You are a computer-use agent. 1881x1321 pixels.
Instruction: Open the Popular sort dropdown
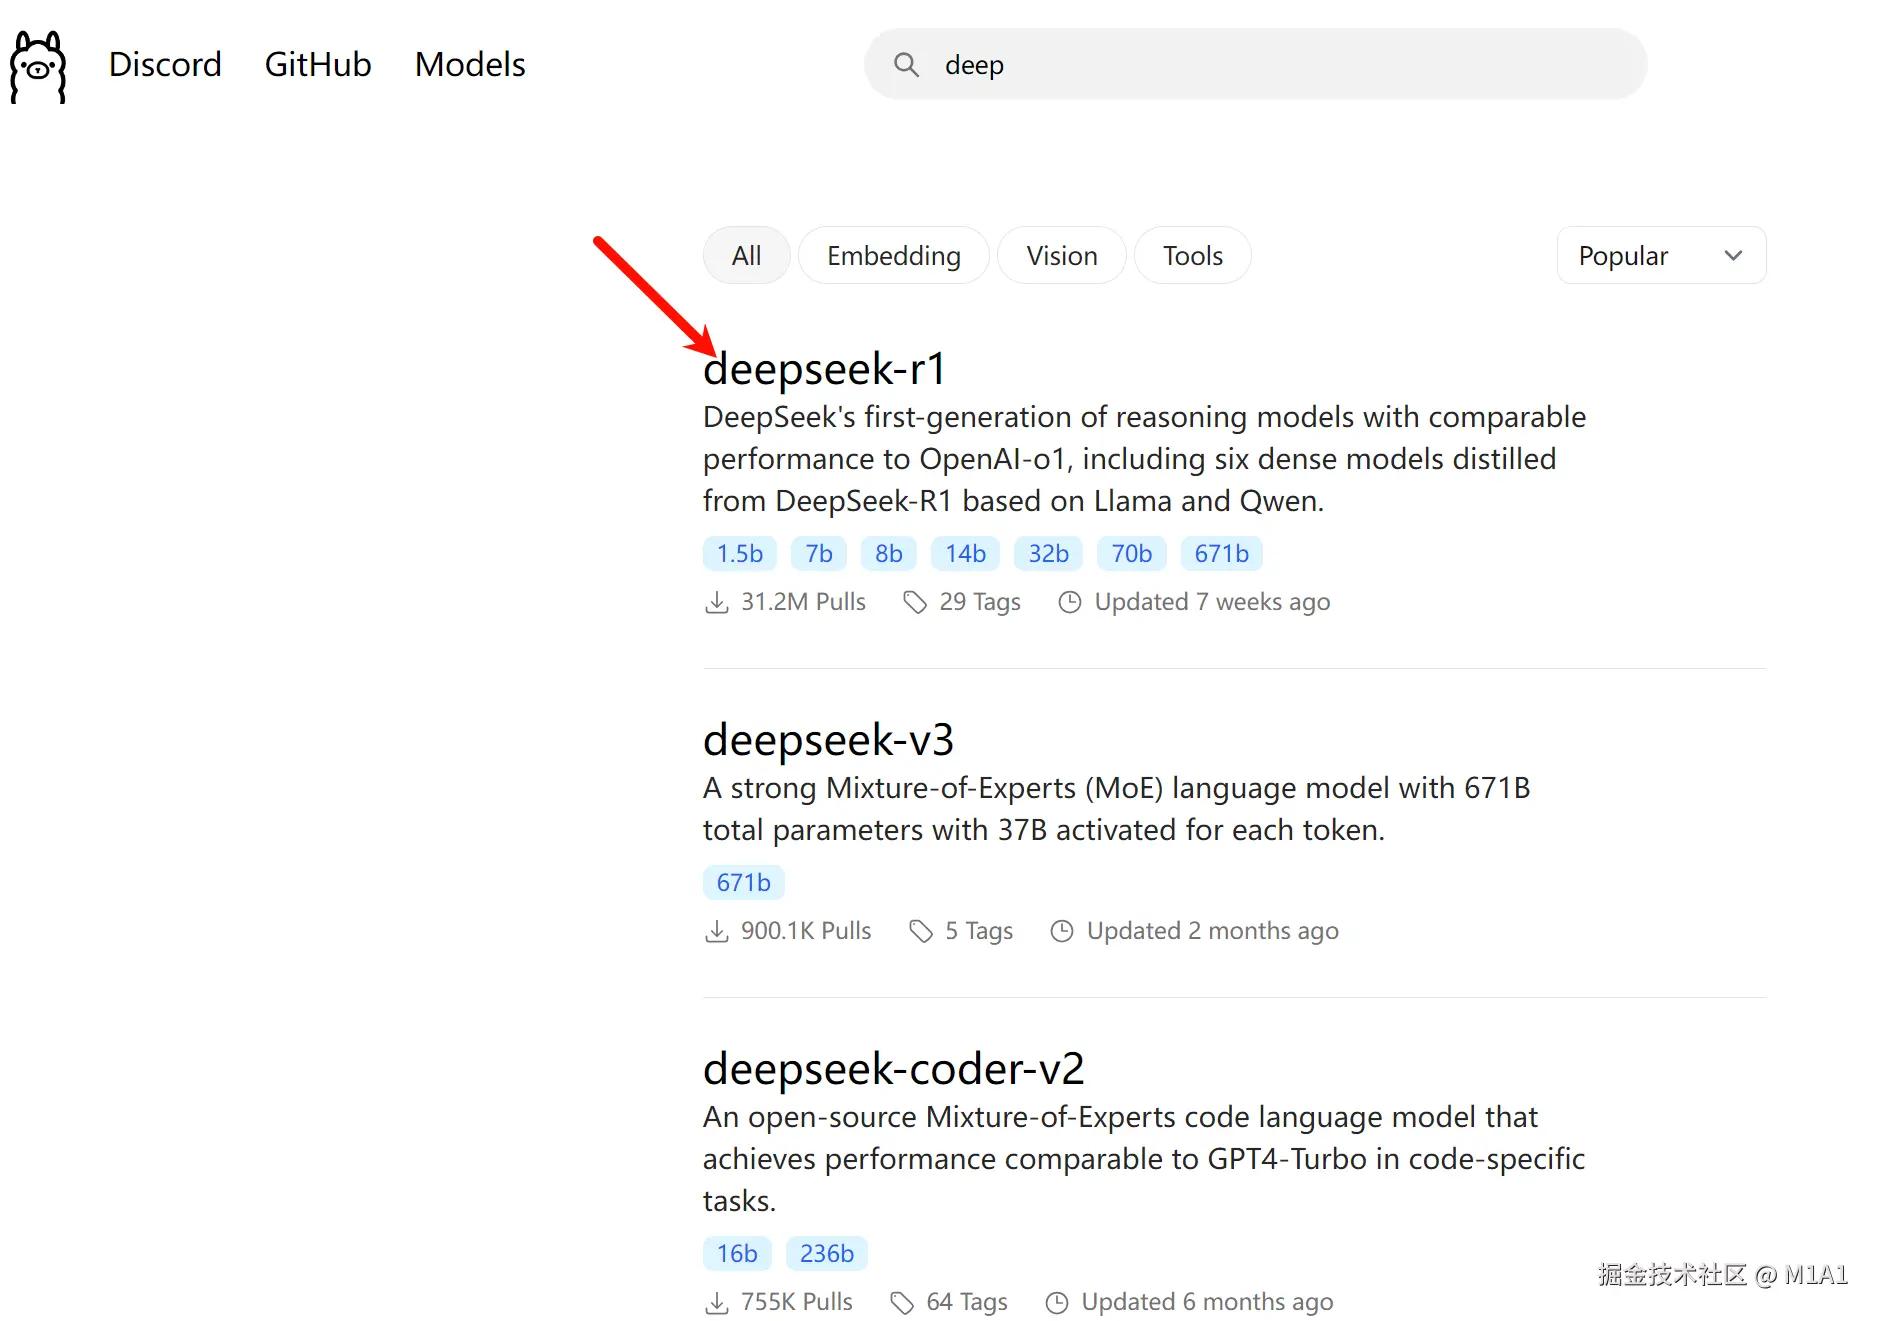(1660, 256)
